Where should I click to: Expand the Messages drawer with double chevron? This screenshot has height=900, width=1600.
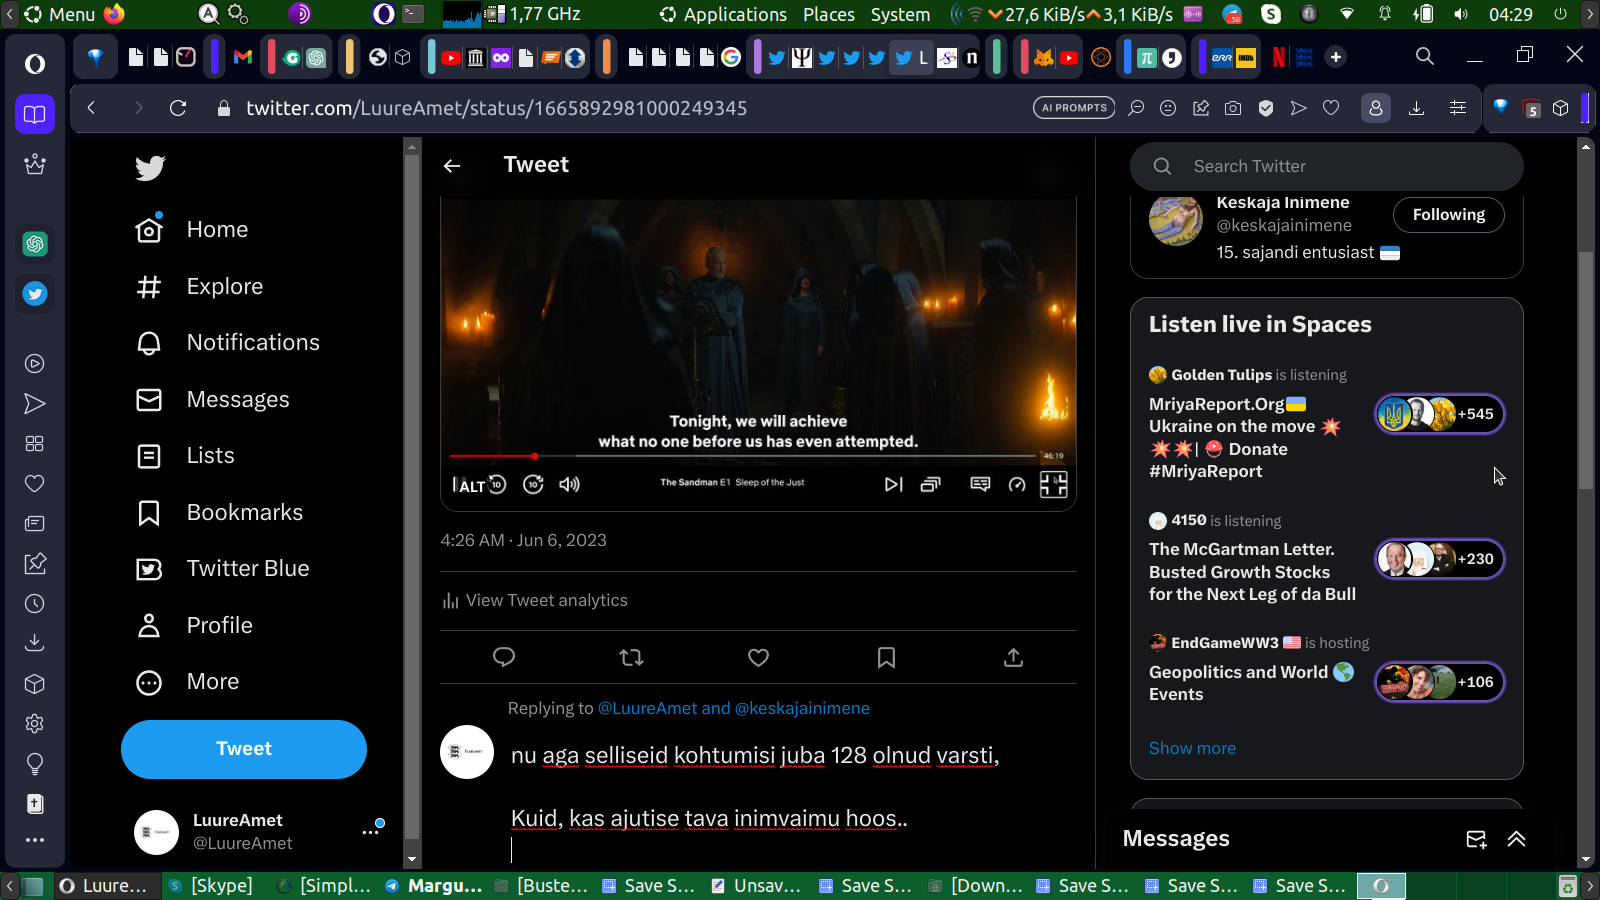tap(1517, 839)
